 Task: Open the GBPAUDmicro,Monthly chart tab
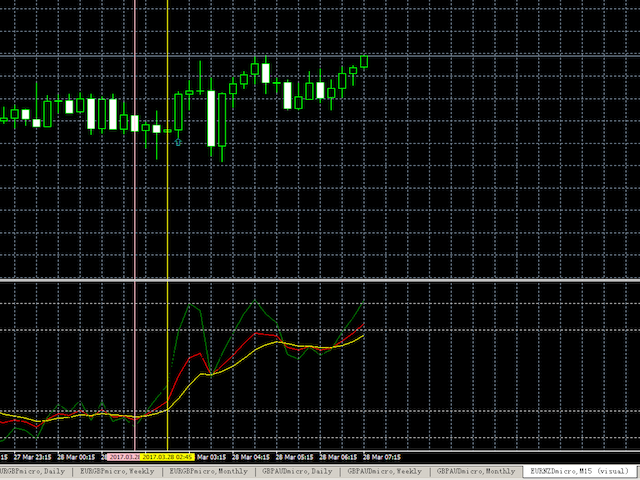pyautogui.click(x=477, y=470)
